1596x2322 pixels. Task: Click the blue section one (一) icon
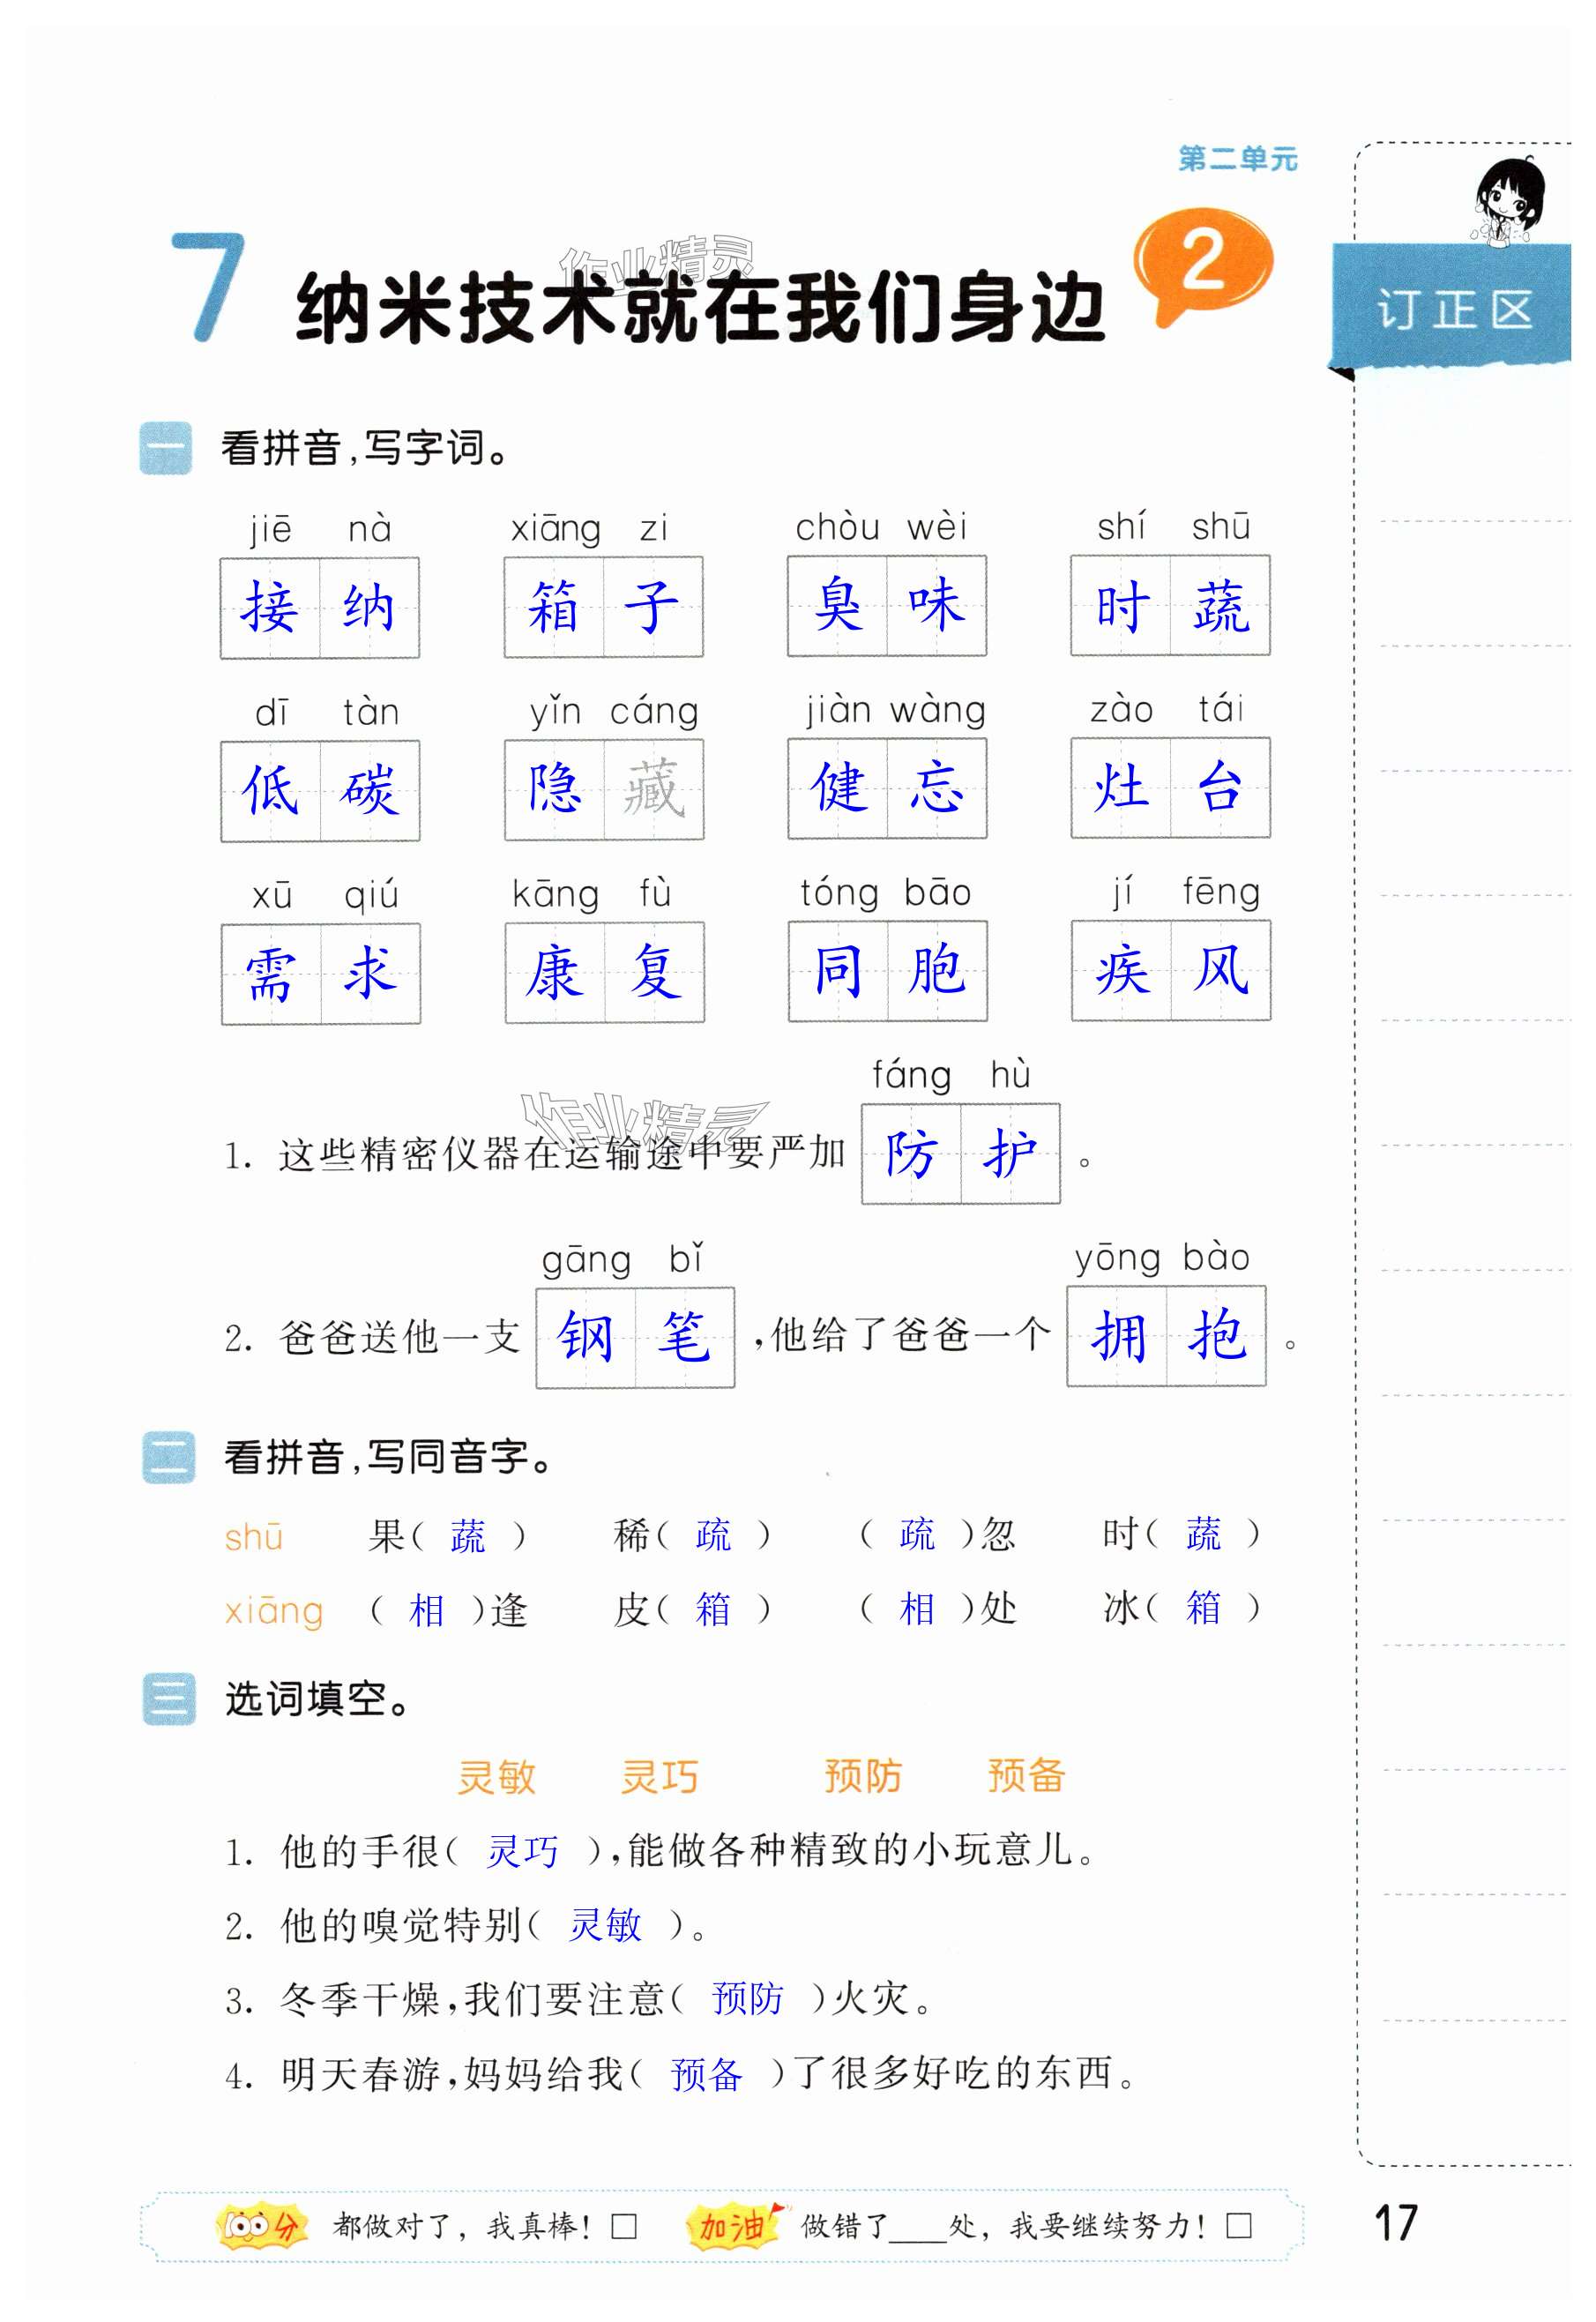tap(165, 448)
